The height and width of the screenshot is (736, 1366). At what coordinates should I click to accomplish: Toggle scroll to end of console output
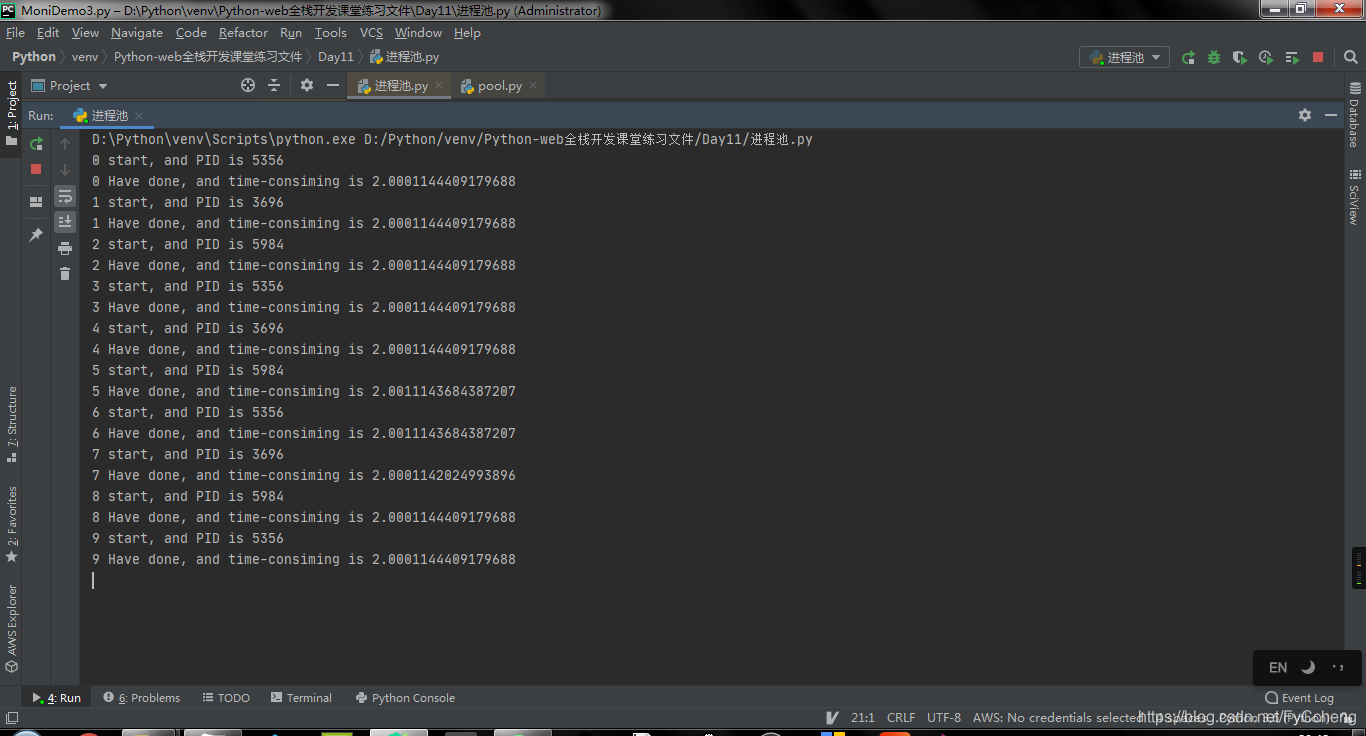pos(65,222)
